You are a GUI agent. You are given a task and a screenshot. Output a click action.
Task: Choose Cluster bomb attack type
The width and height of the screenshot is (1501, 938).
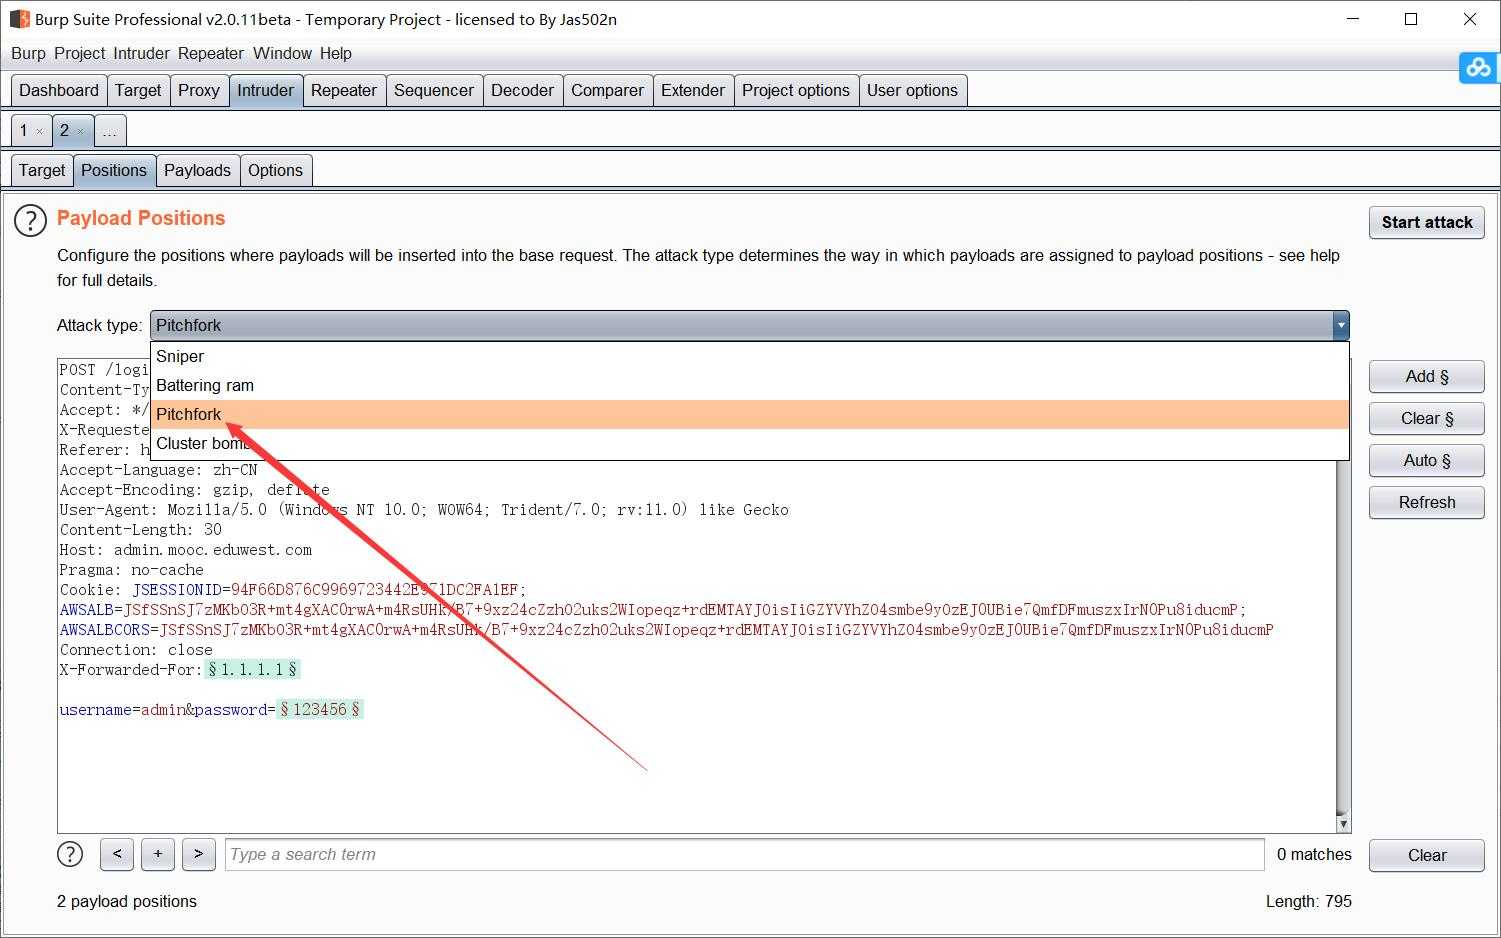(x=749, y=444)
